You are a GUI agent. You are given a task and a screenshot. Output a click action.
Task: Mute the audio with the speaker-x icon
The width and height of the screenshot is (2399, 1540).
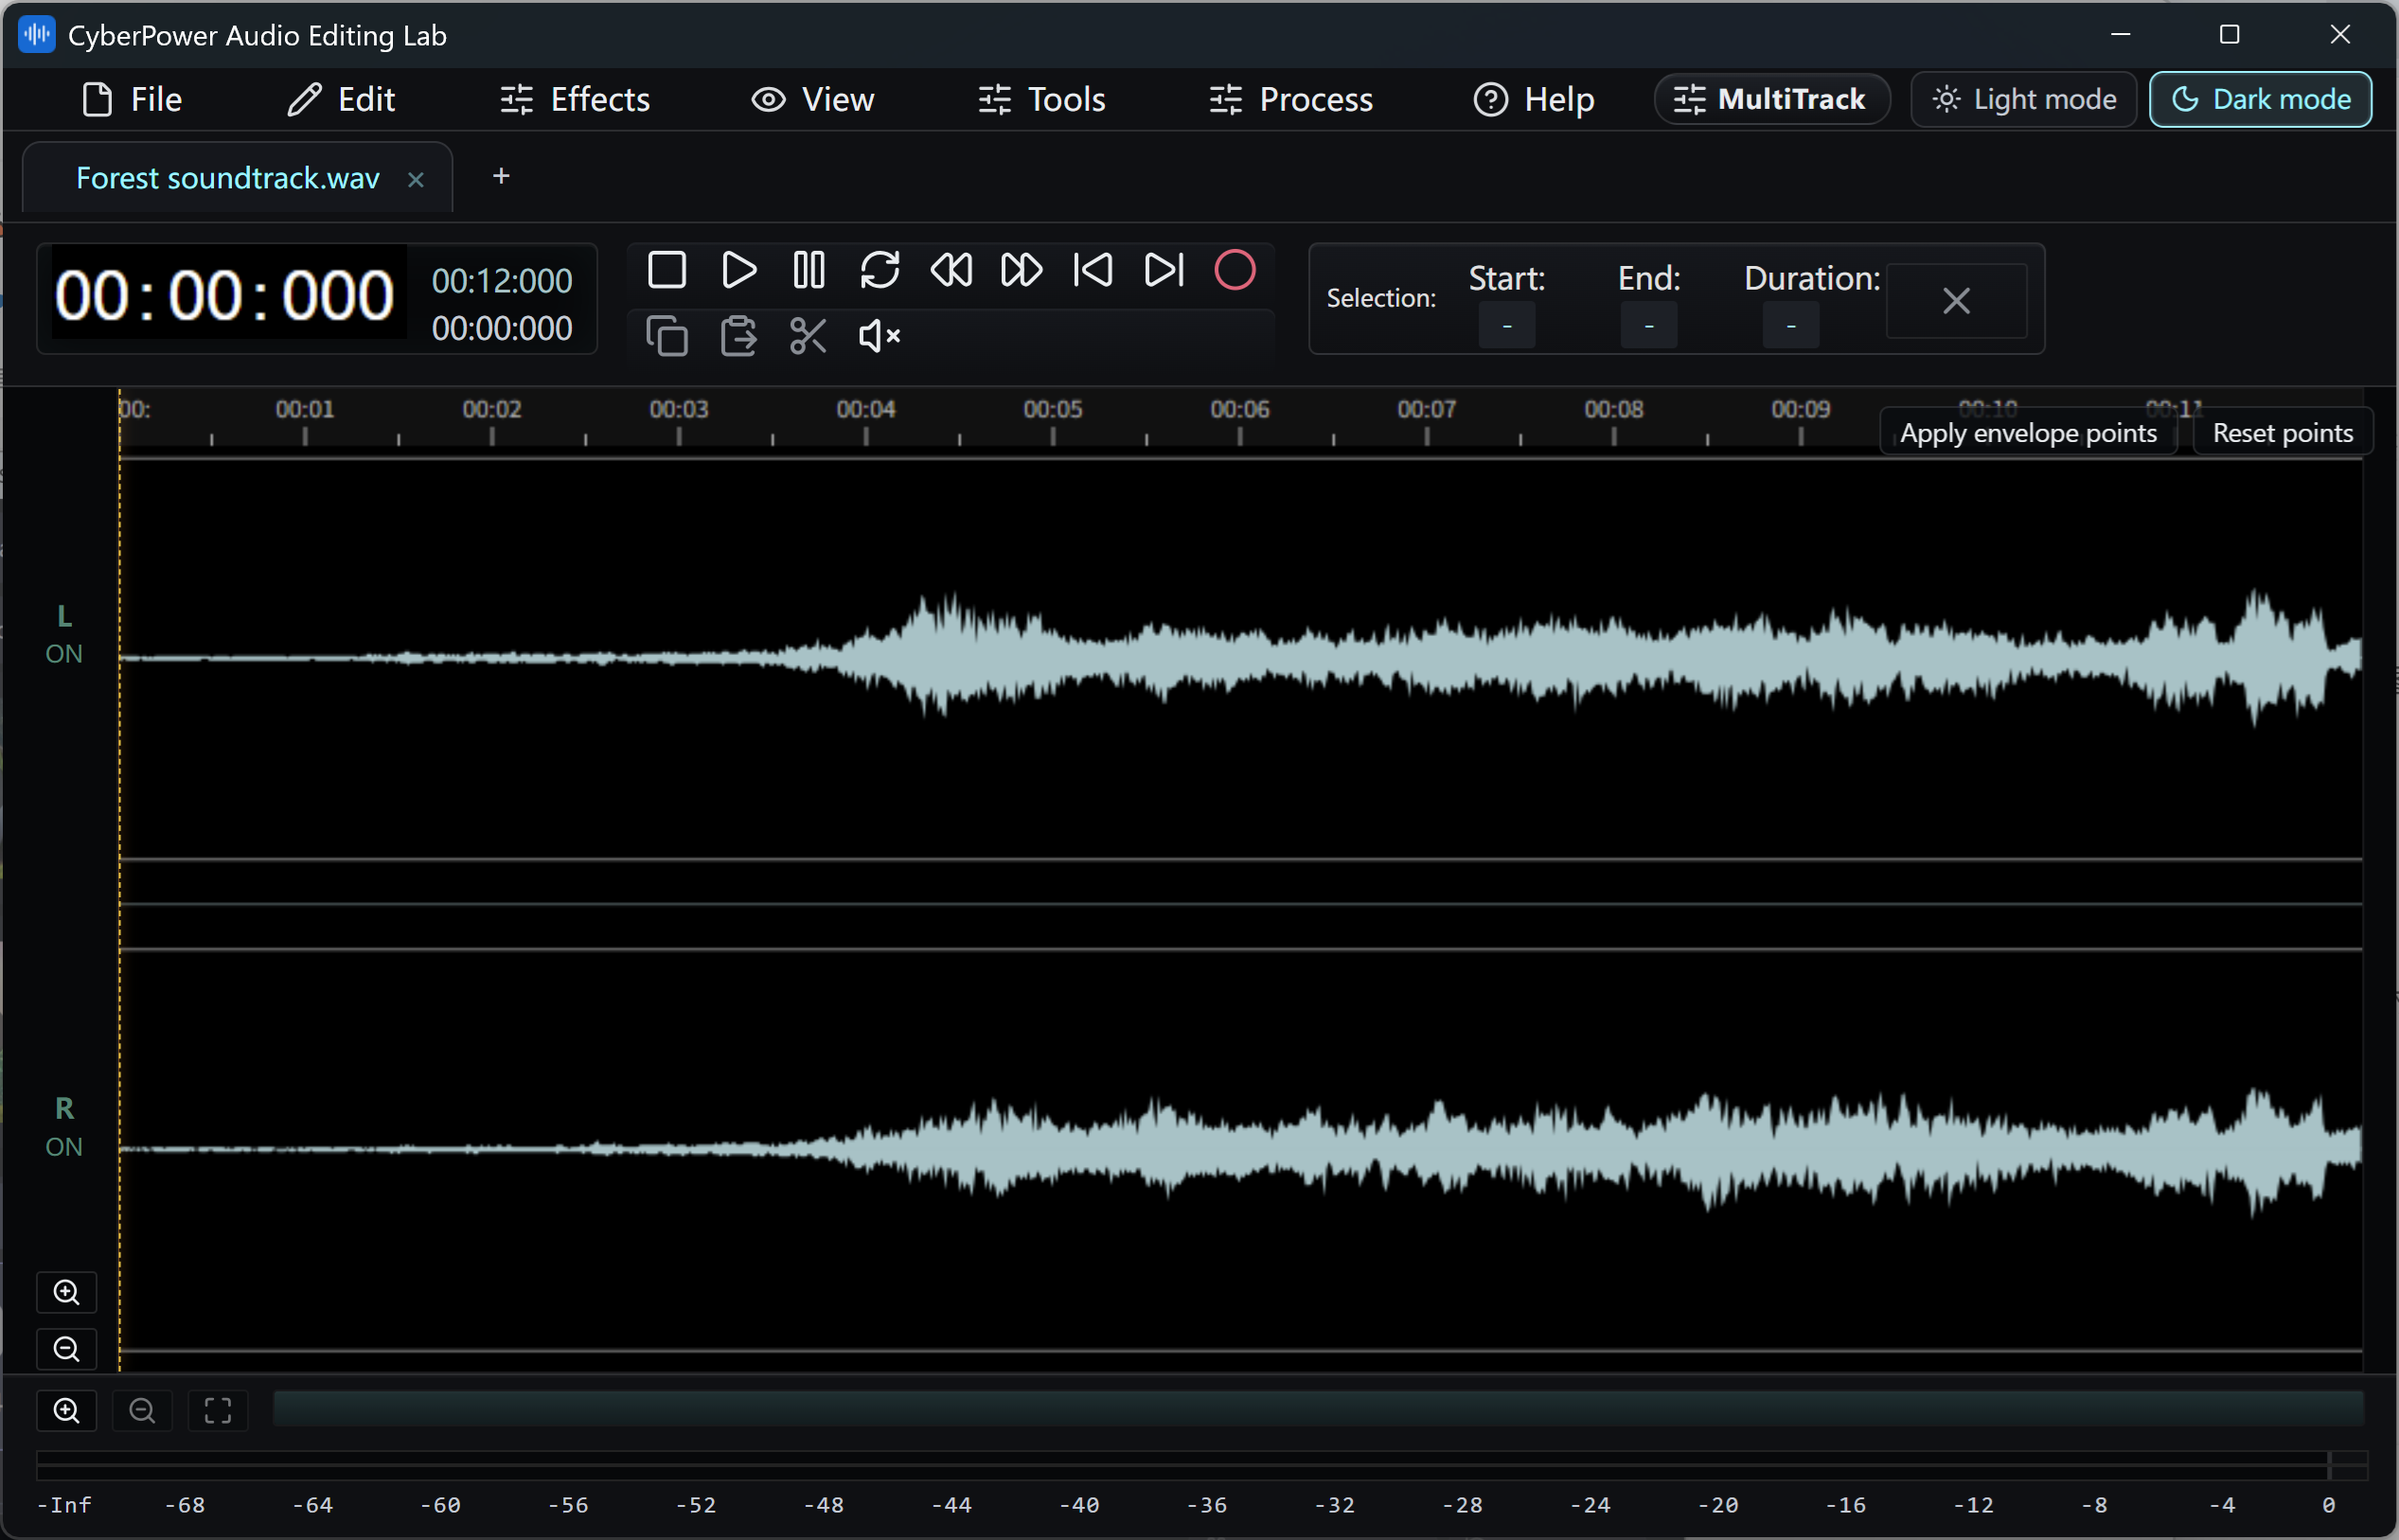pos(880,336)
